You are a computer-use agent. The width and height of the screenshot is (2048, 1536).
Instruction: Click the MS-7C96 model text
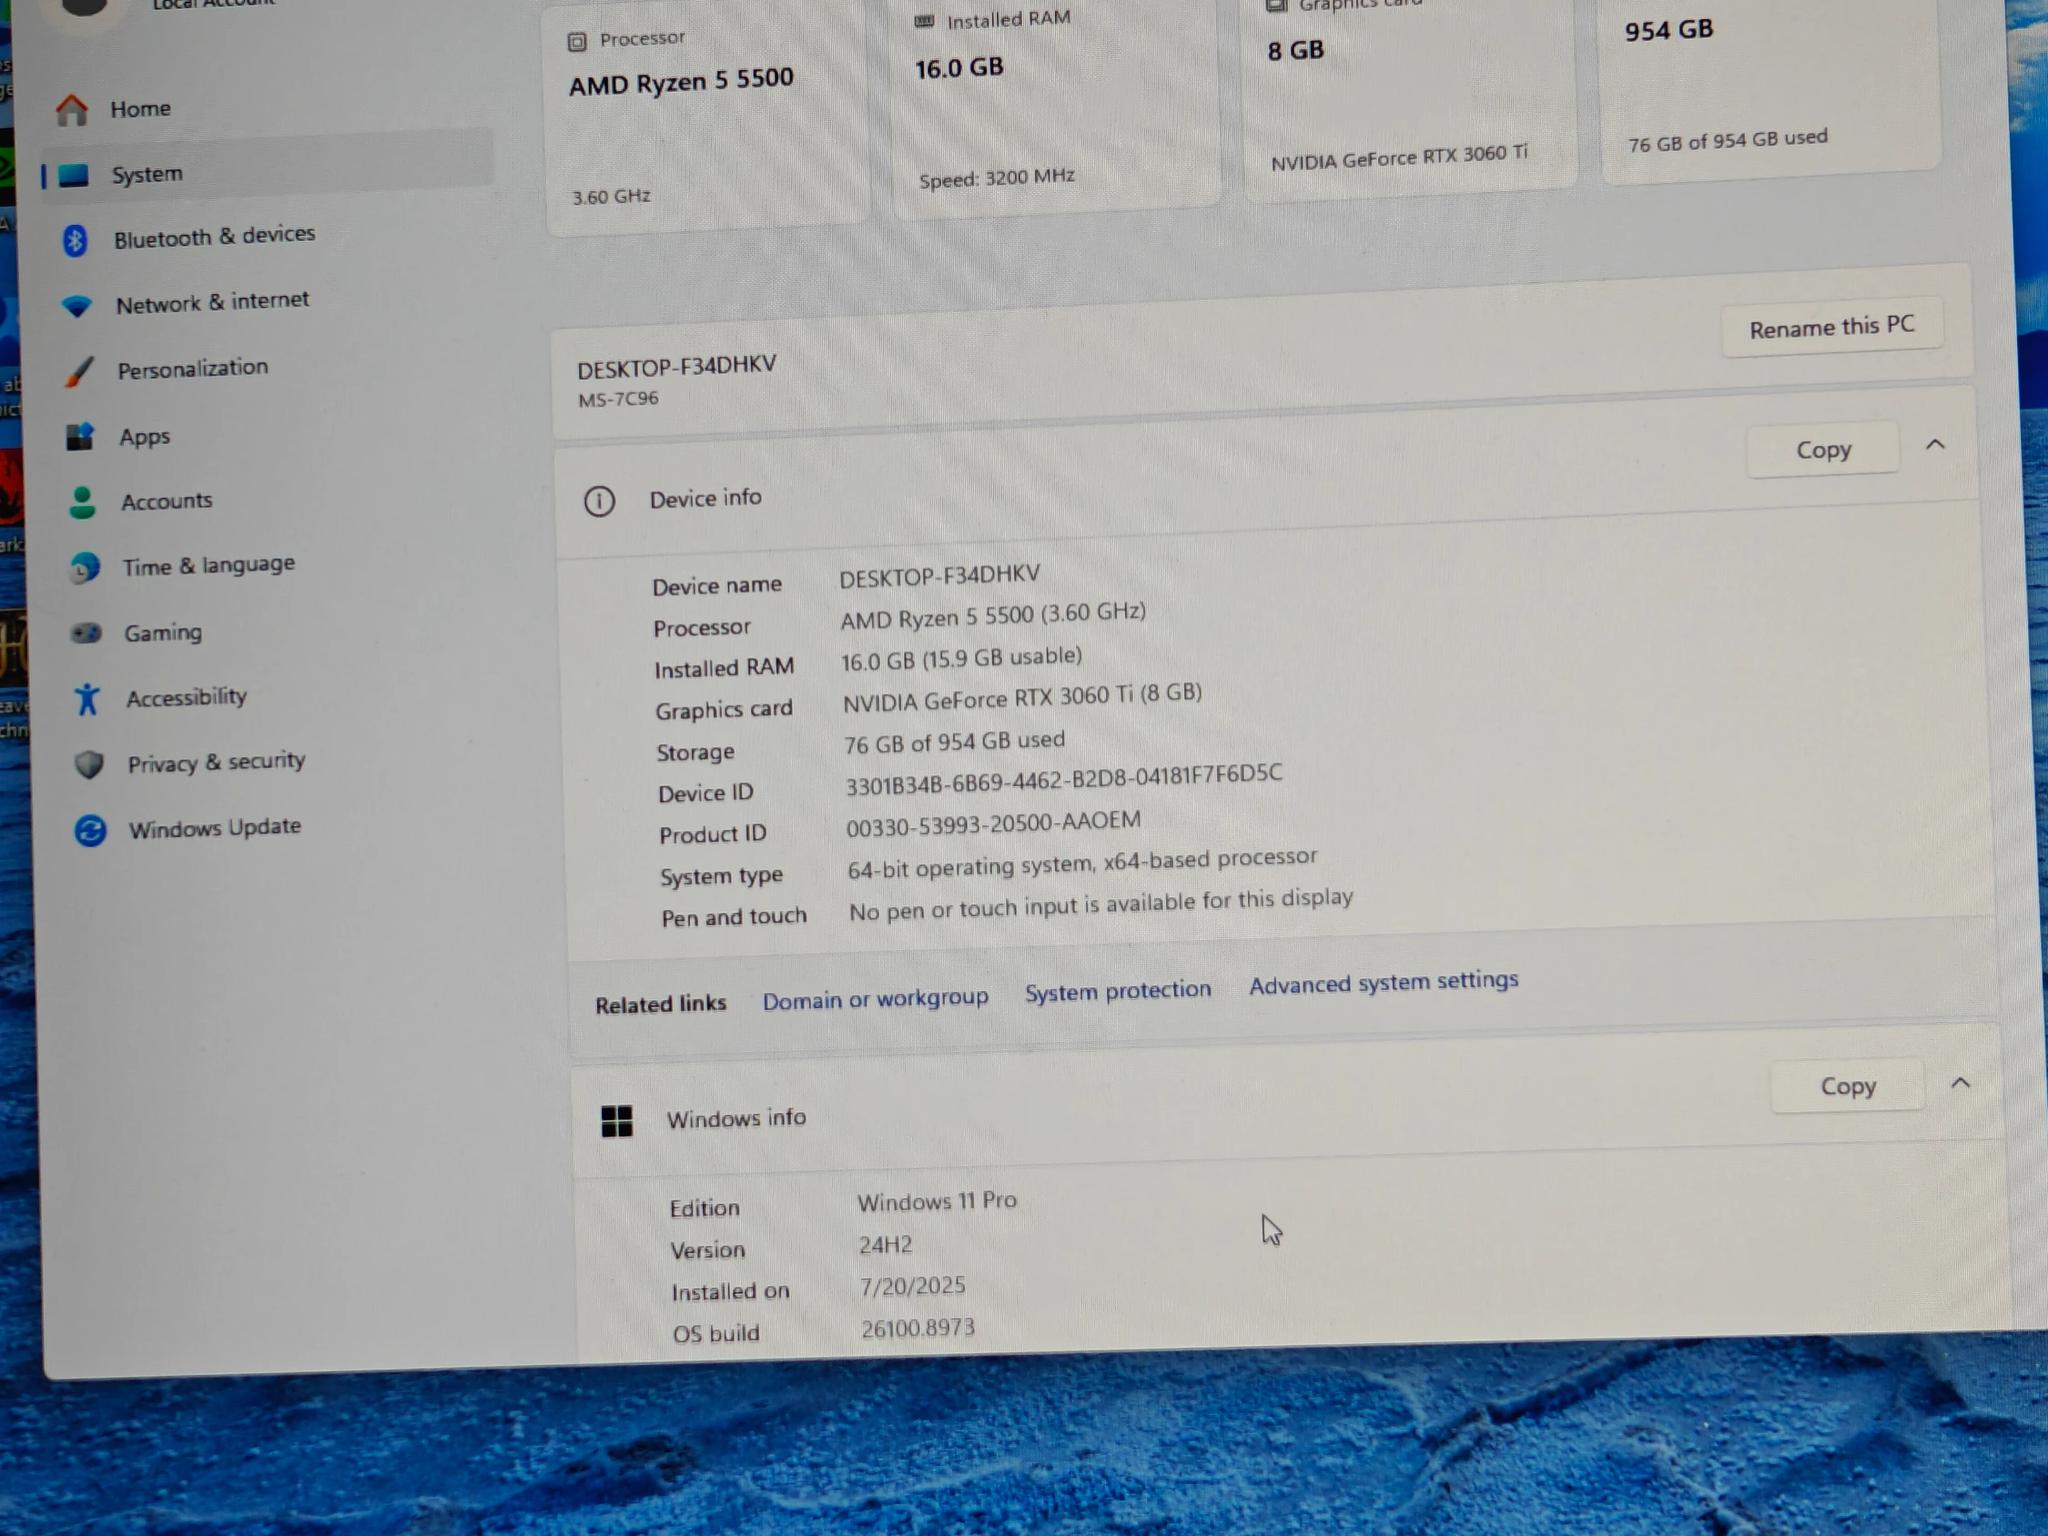coord(618,399)
